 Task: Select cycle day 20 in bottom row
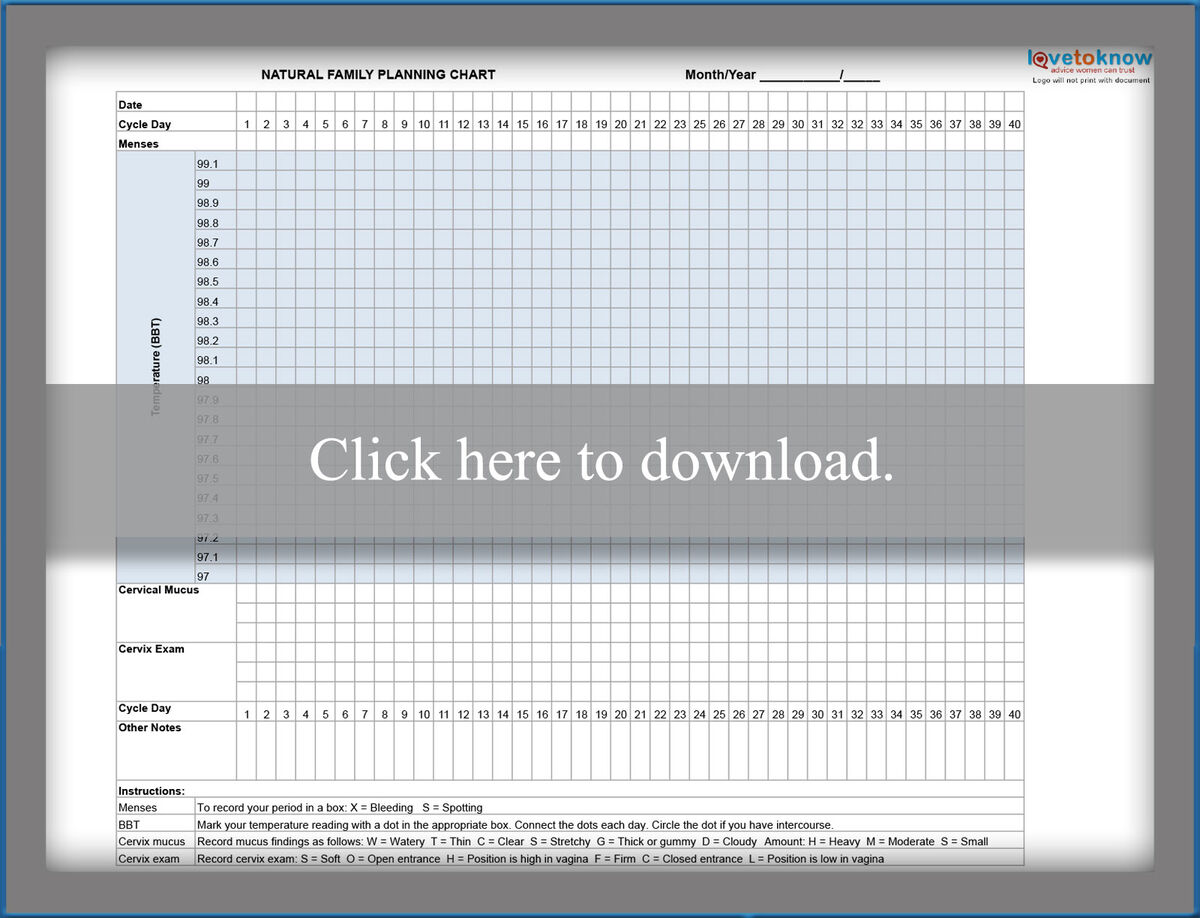[x=621, y=714]
